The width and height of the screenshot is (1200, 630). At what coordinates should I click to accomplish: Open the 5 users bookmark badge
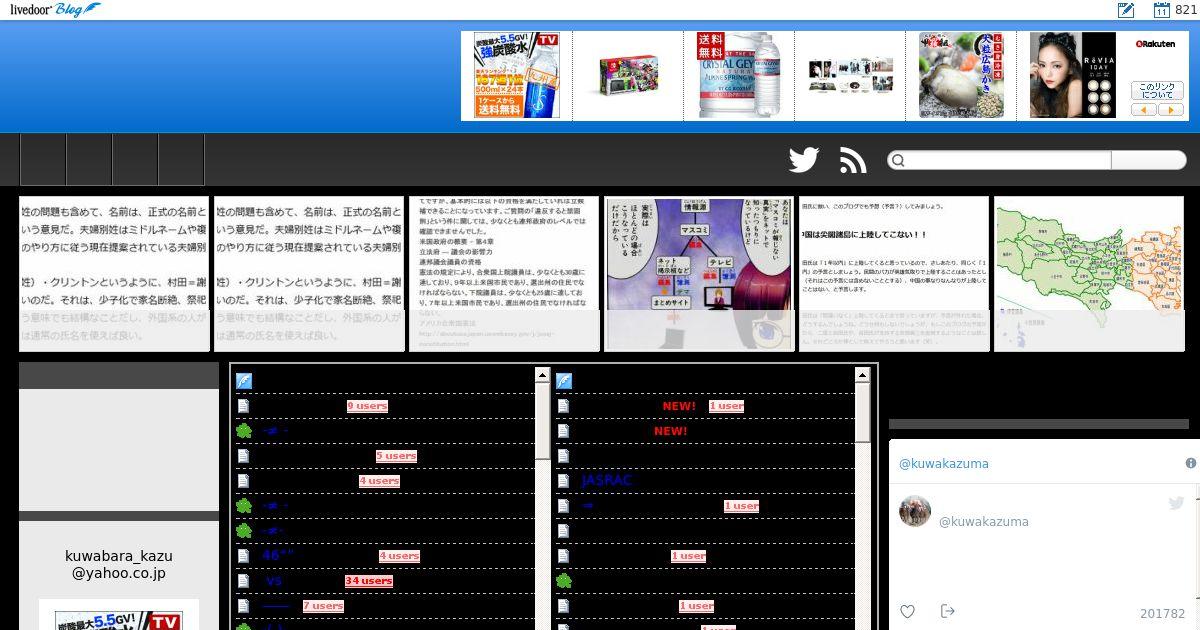click(x=396, y=456)
